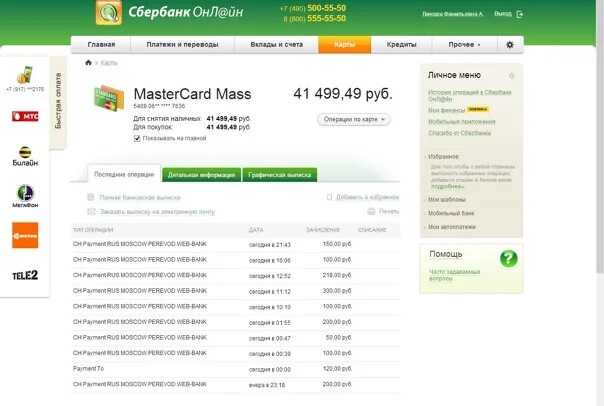
Task: Select the MegaFon quick payment icon
Action: click(x=25, y=196)
